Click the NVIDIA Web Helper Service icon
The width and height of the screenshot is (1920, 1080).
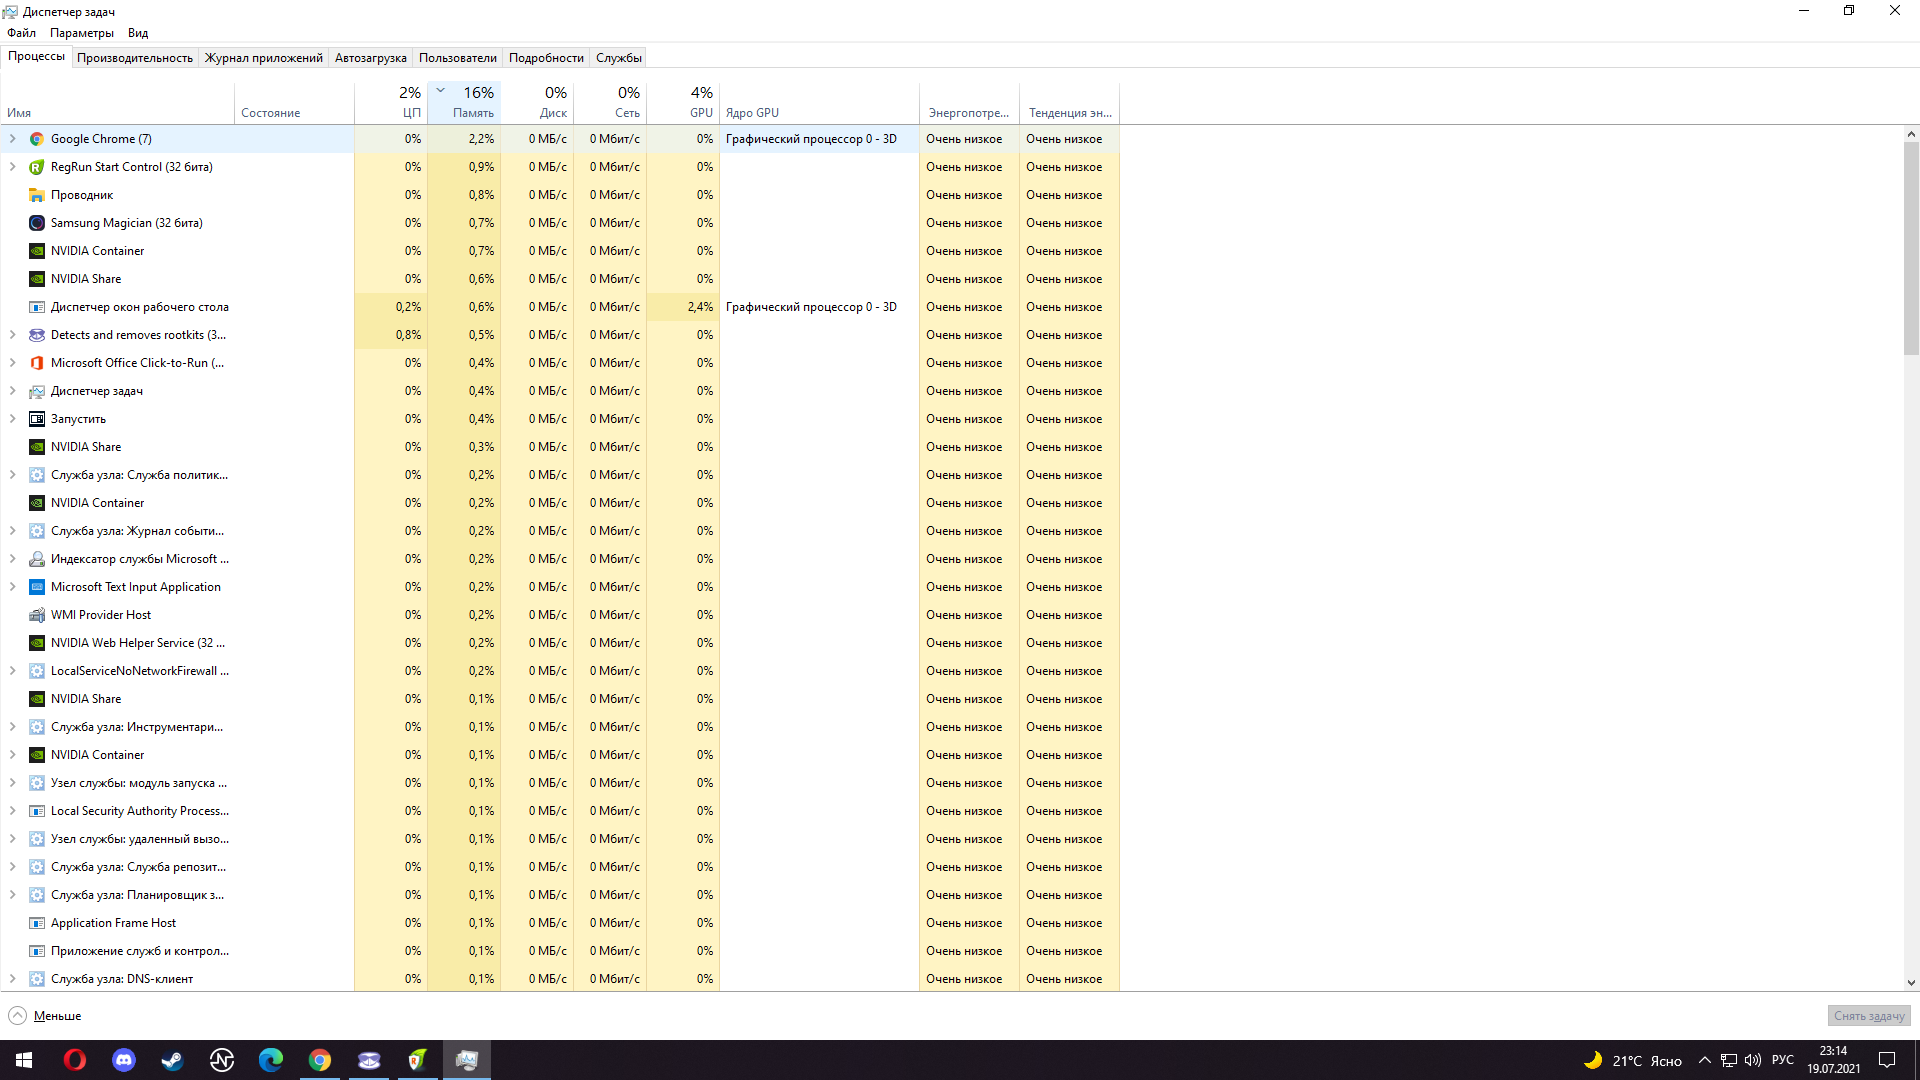(x=37, y=643)
